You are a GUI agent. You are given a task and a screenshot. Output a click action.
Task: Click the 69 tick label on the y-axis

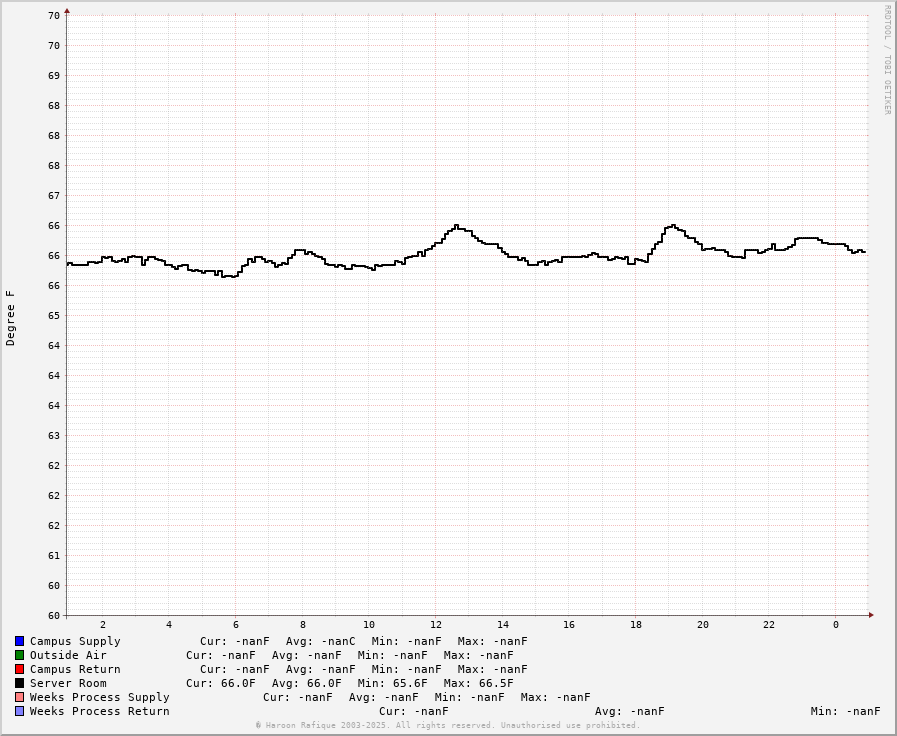pos(54,75)
